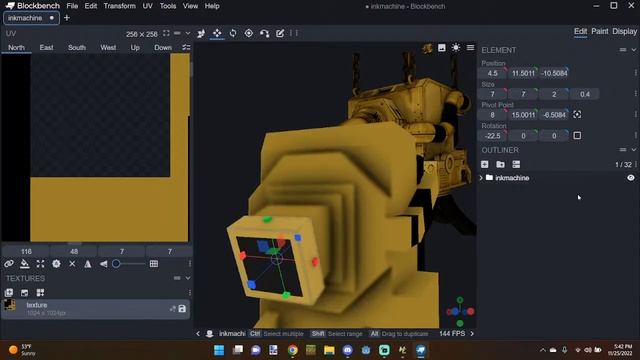
Task: Click the Outliner toggle options icon
Action: point(516,164)
